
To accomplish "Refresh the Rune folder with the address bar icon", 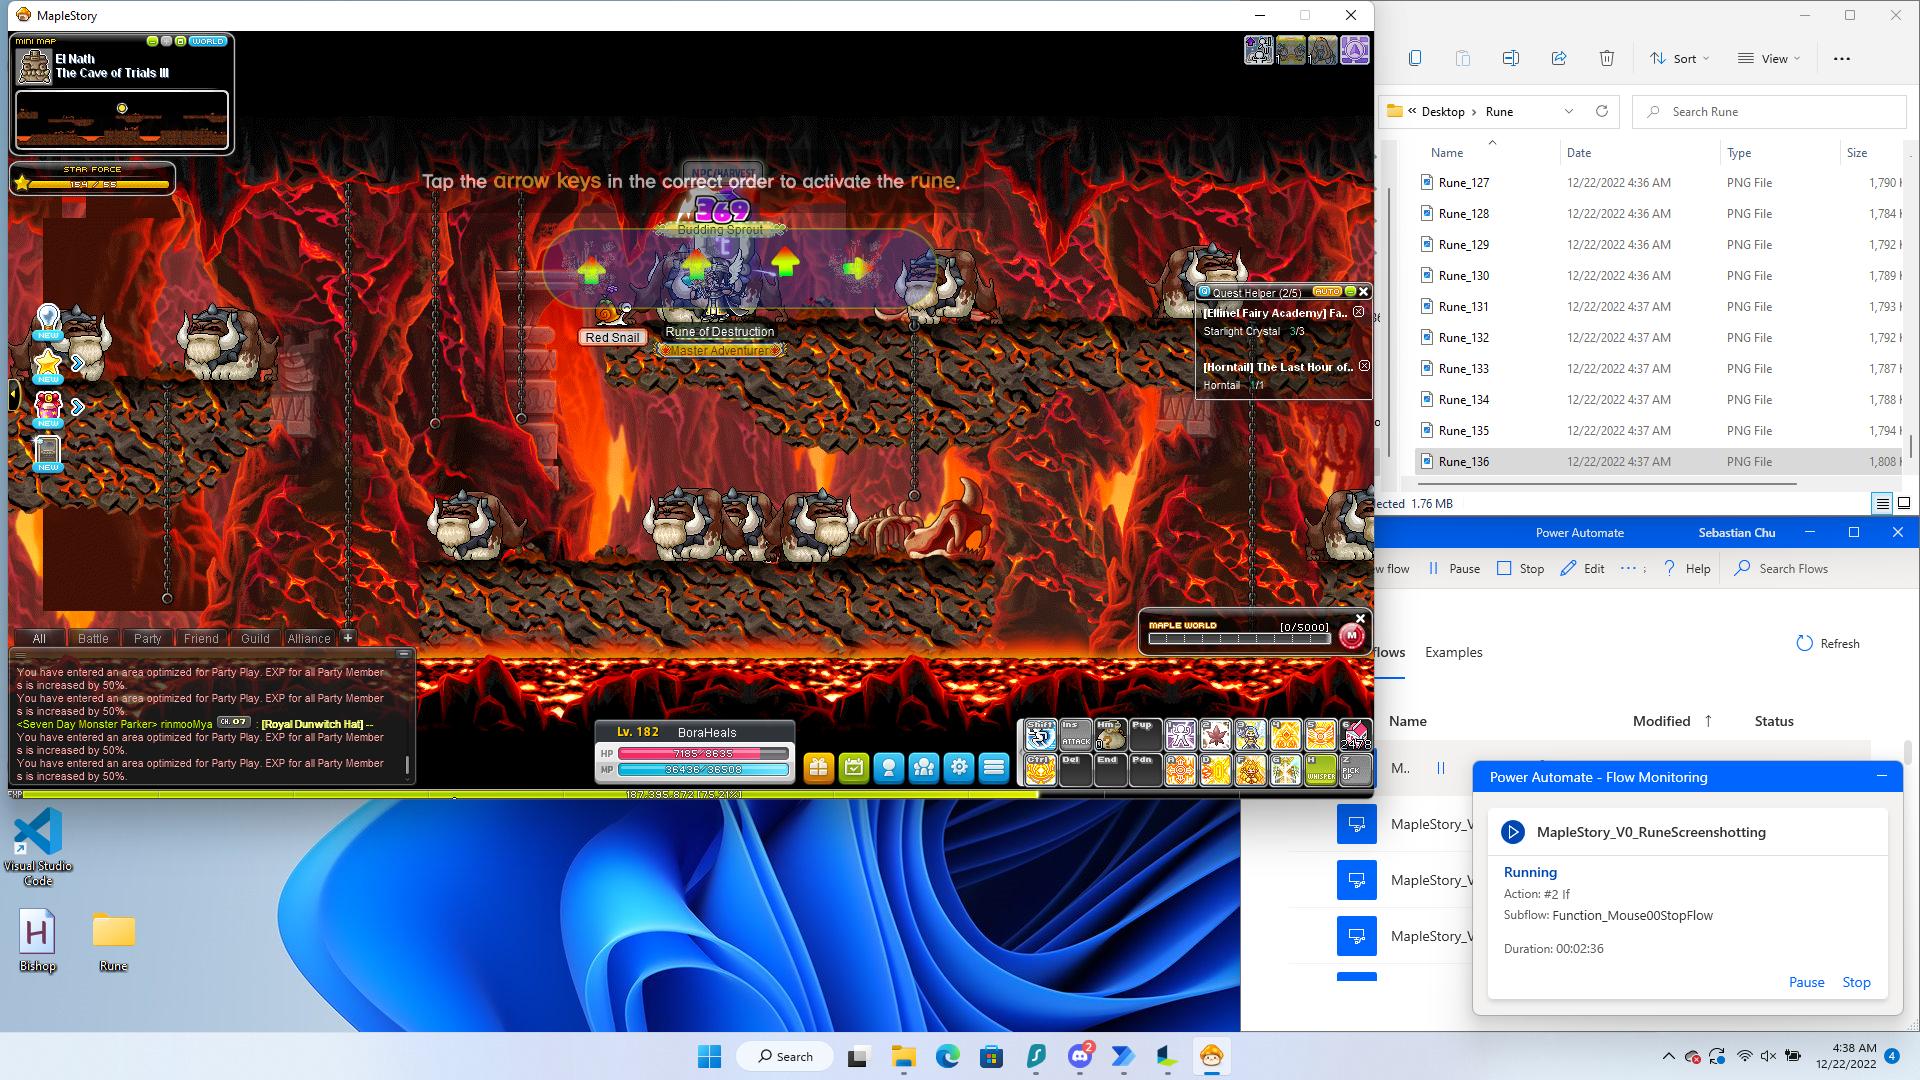I will [x=1602, y=111].
